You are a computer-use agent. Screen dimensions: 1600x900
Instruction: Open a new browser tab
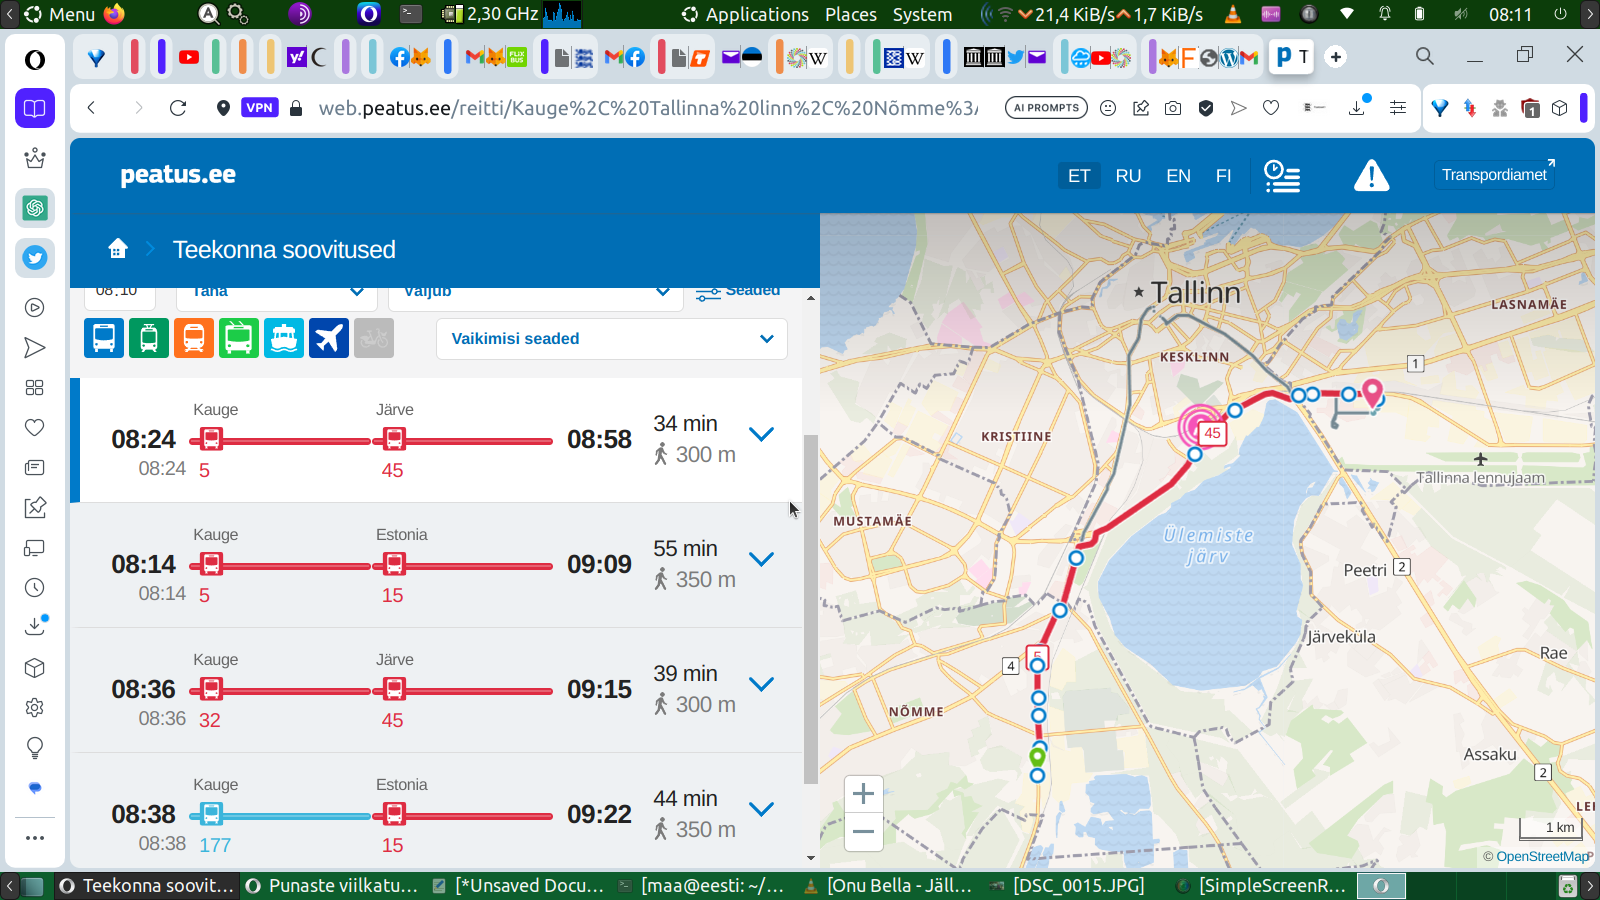tap(1336, 57)
